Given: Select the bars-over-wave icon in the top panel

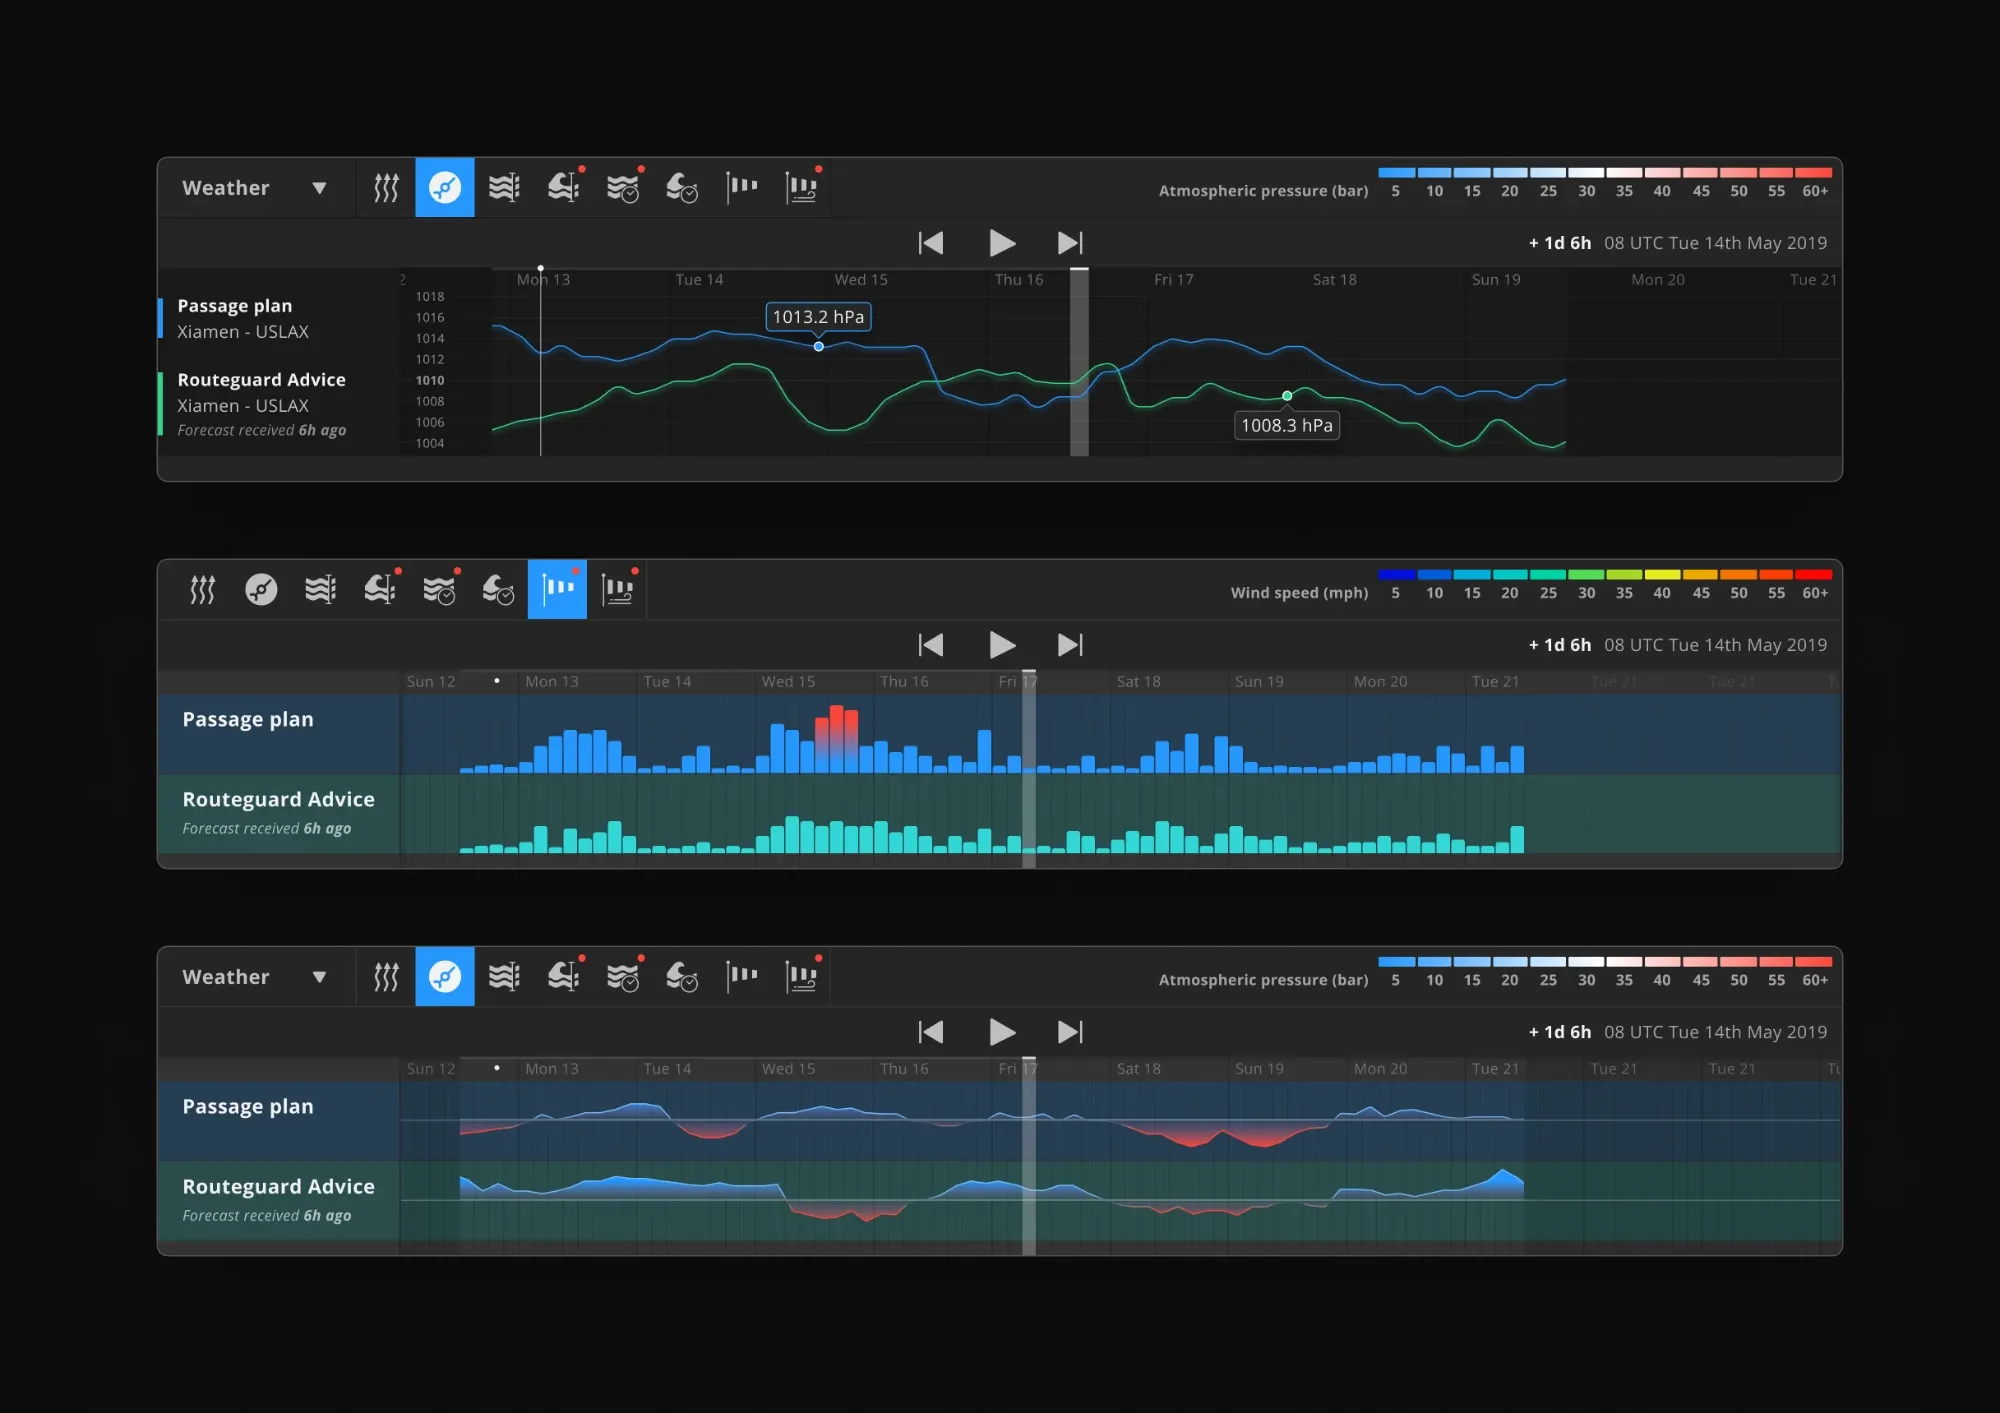Looking at the screenshot, I should pos(801,188).
